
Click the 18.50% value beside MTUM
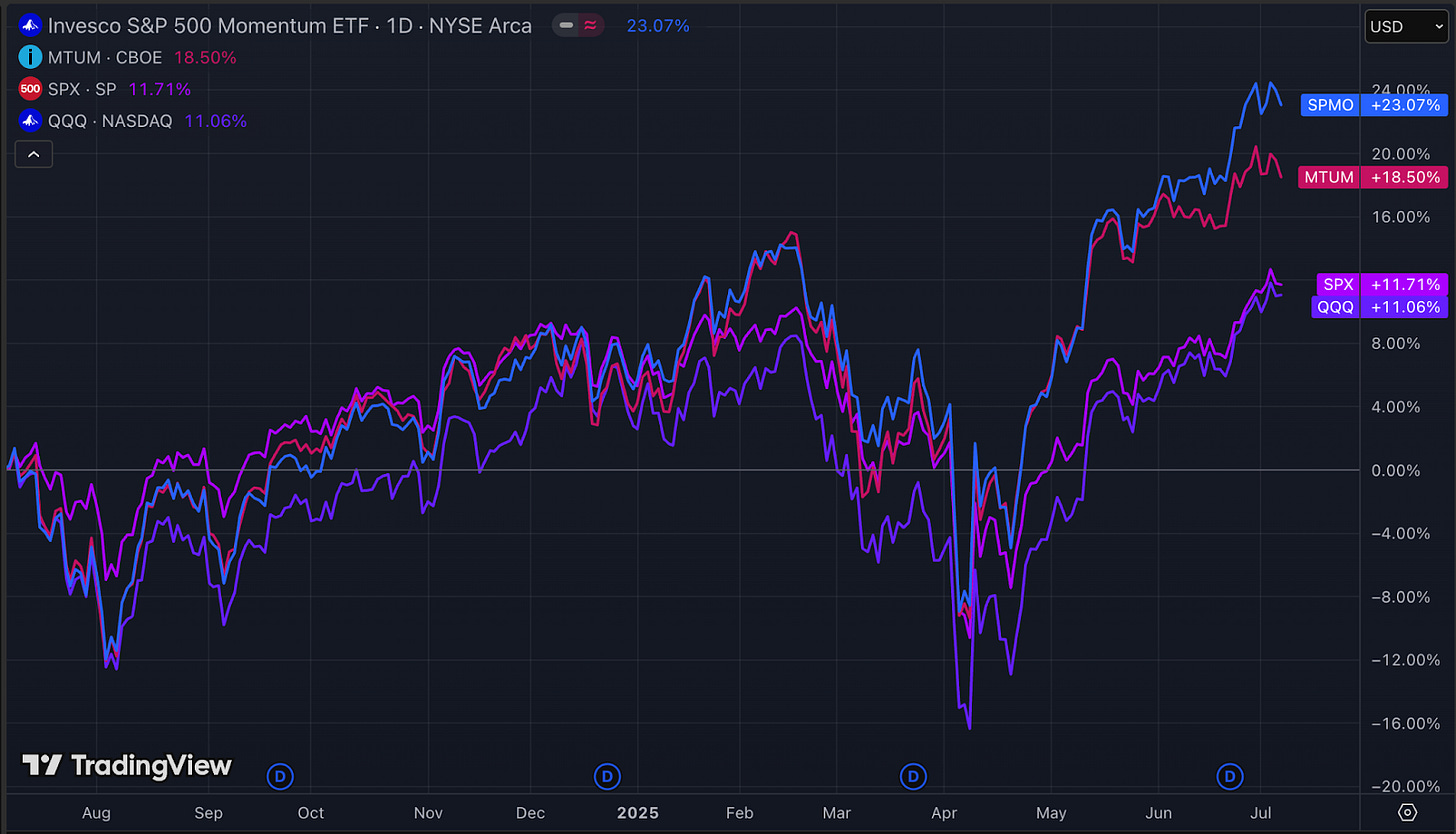coord(205,58)
